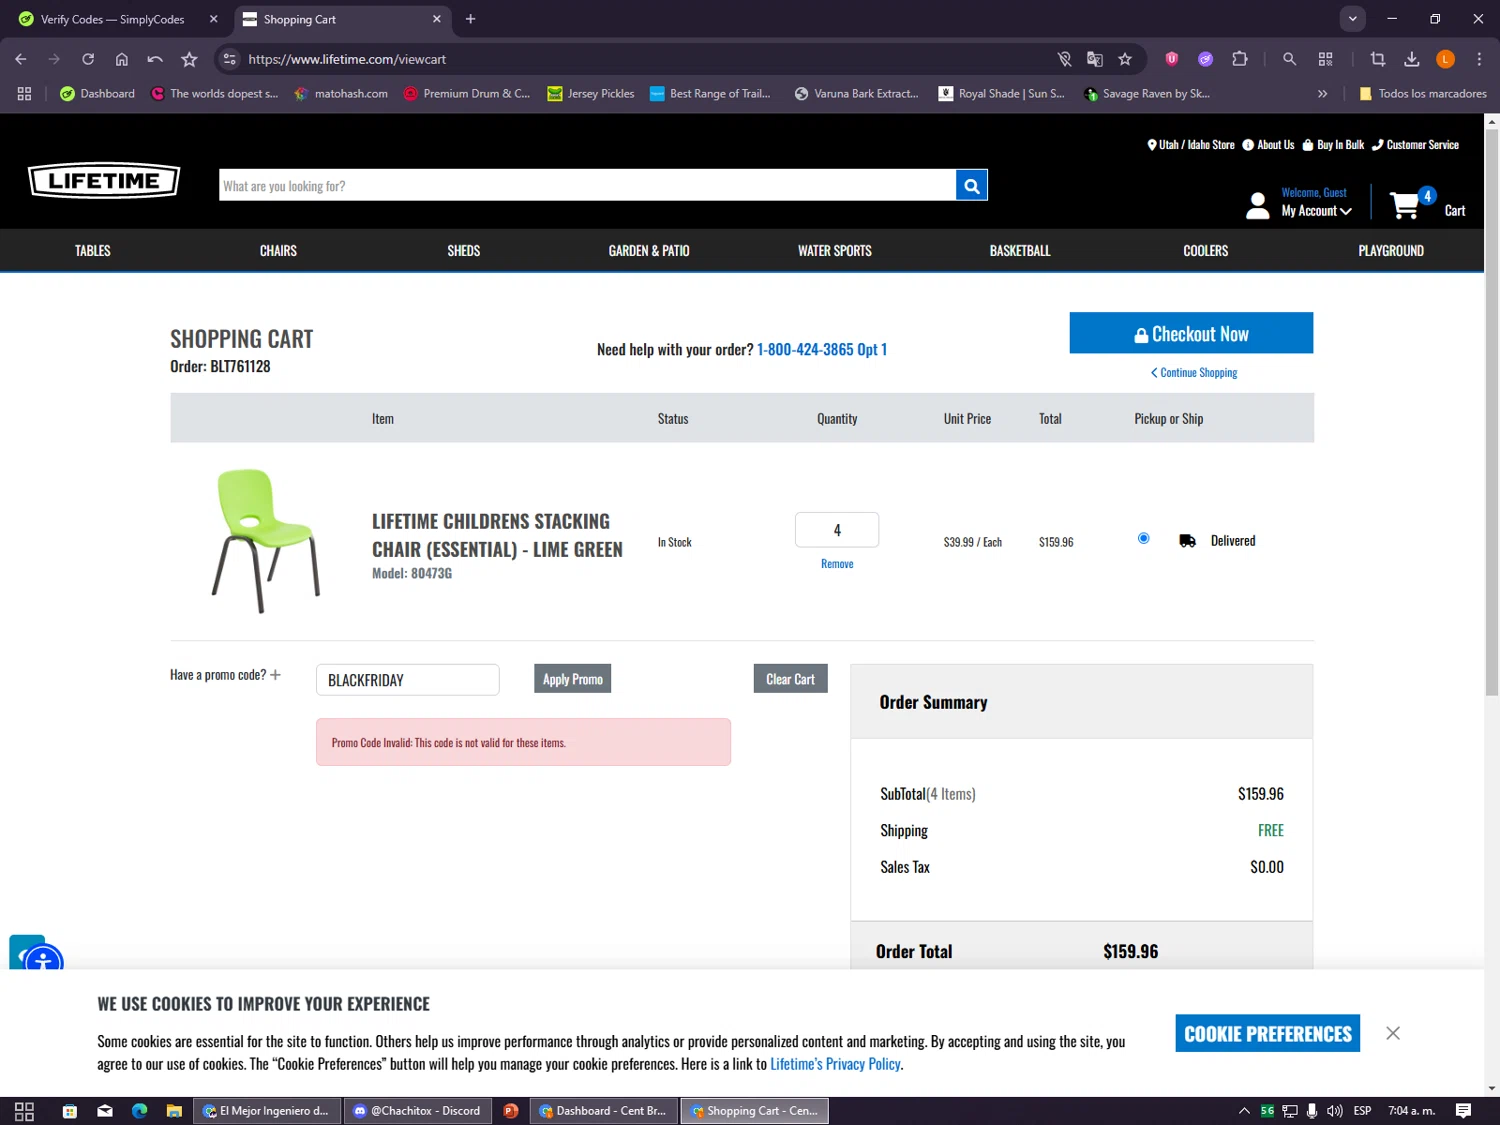Show more bookmarks chevron

[1322, 94]
